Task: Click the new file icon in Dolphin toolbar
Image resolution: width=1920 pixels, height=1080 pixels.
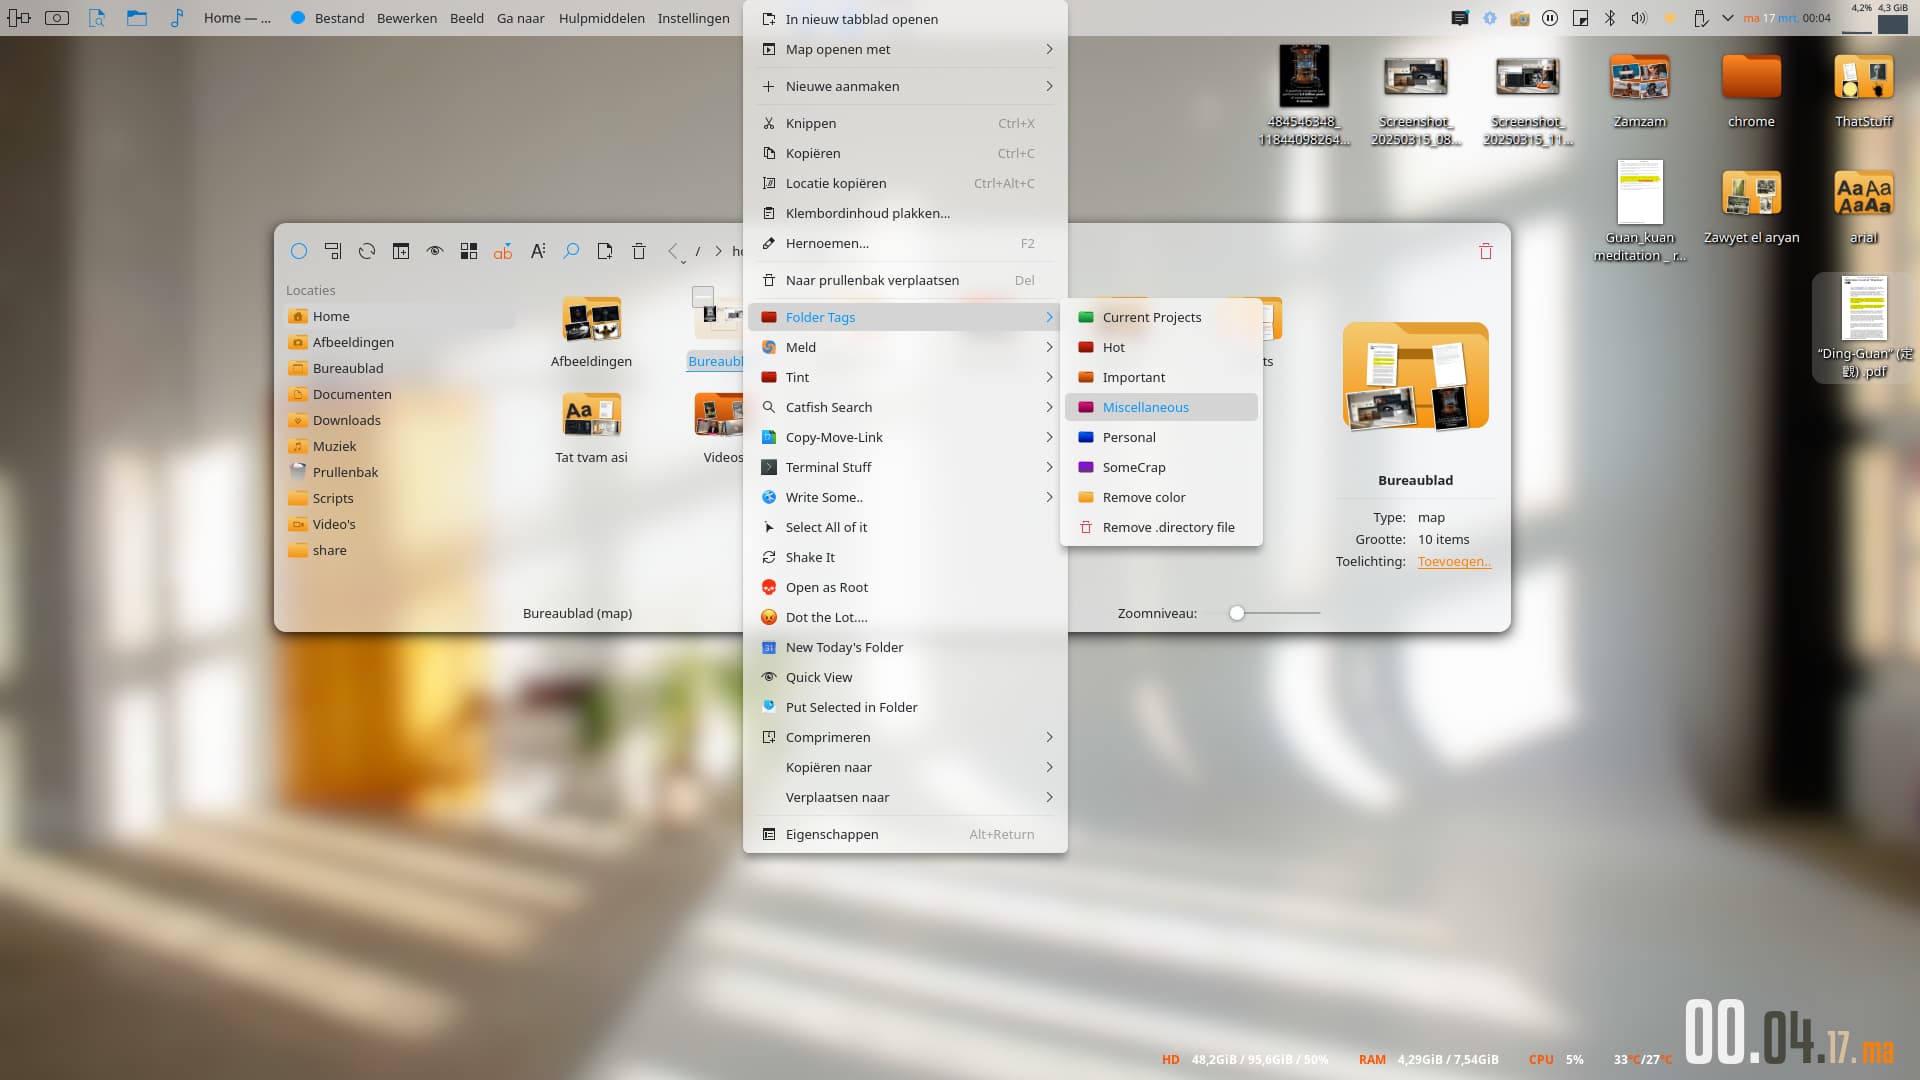Action: [605, 252]
